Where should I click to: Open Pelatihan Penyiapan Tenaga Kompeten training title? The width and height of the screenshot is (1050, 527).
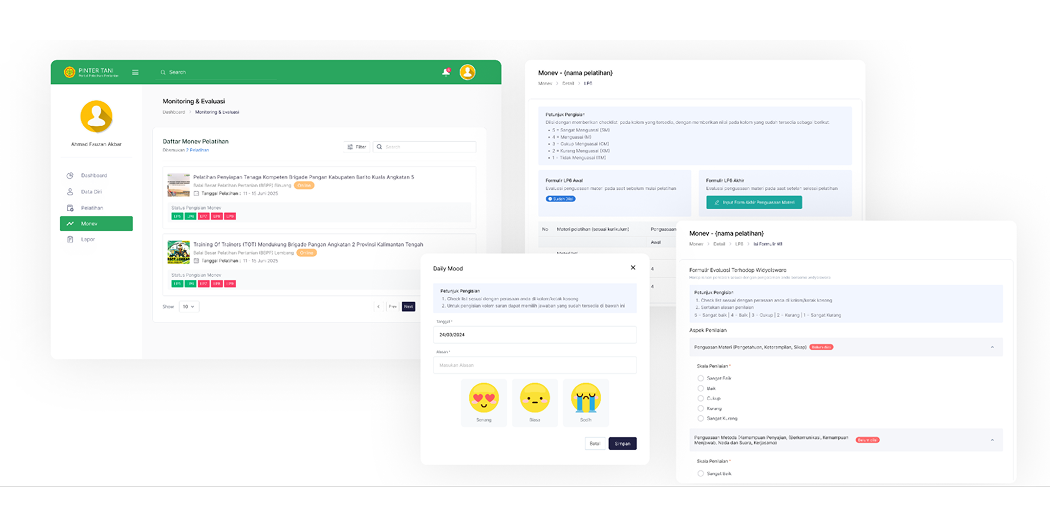(x=303, y=177)
